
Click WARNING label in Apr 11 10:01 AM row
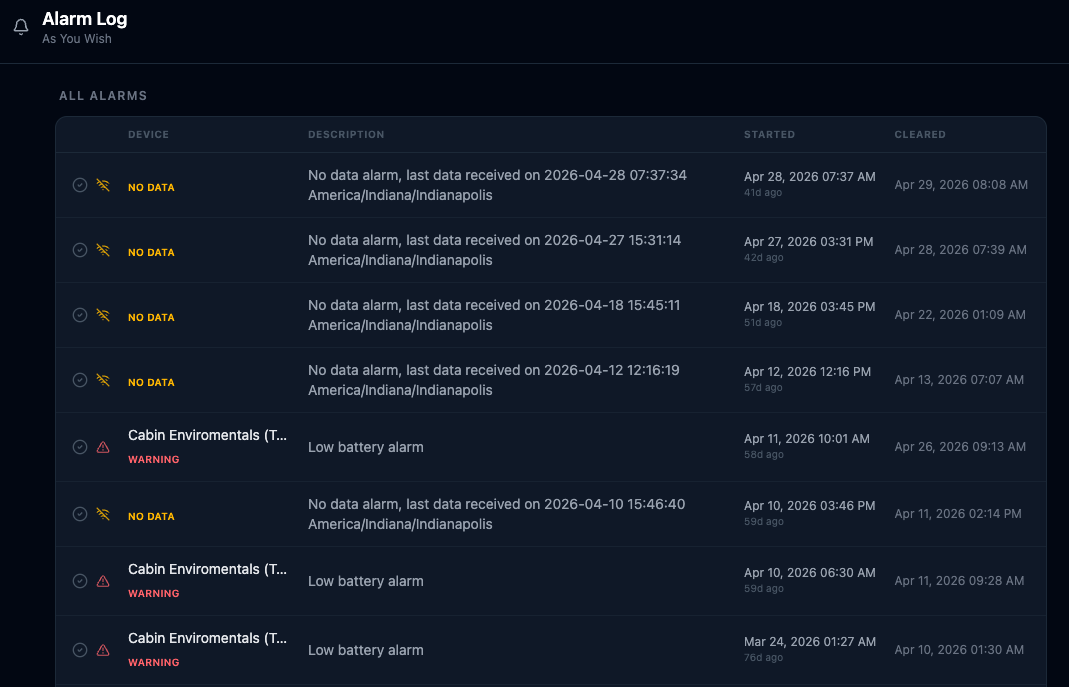154,459
